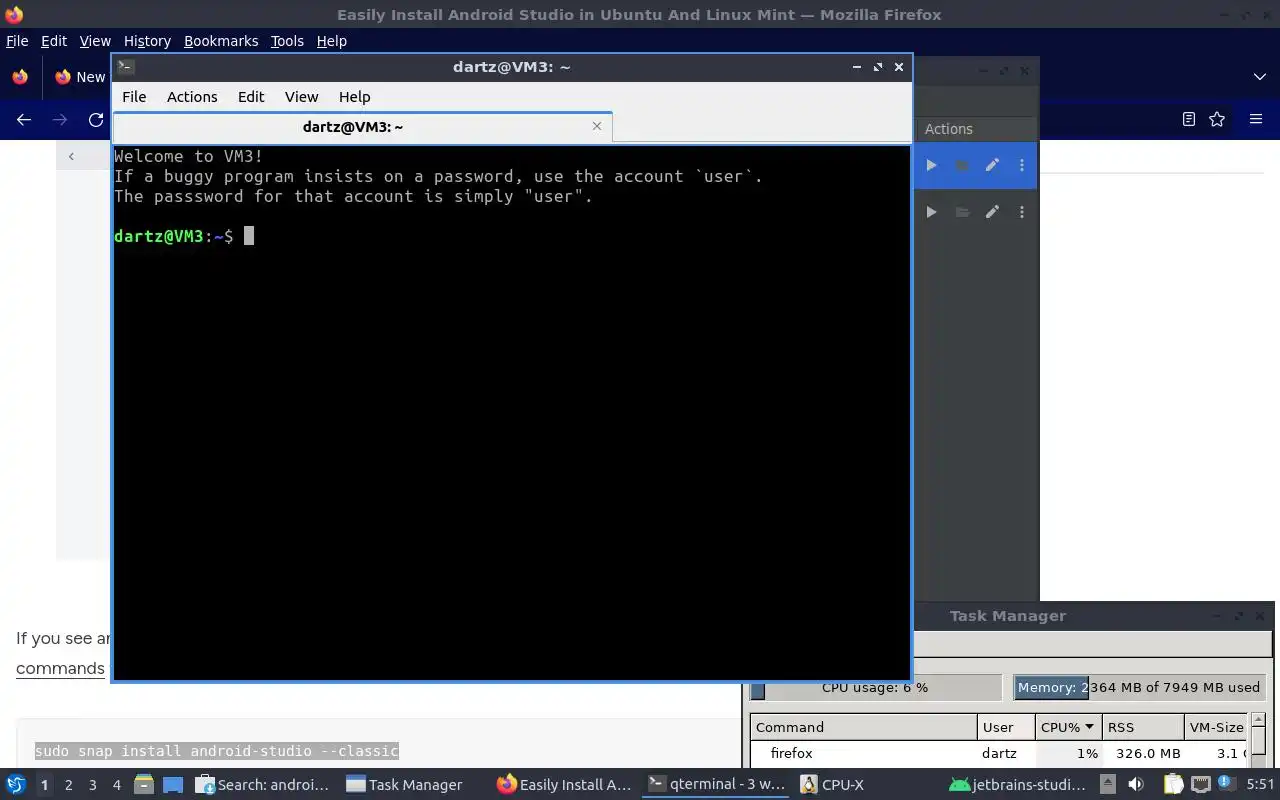The image size is (1280, 800).
Task: Switch to workspace 4
Action: pyautogui.click(x=116, y=785)
